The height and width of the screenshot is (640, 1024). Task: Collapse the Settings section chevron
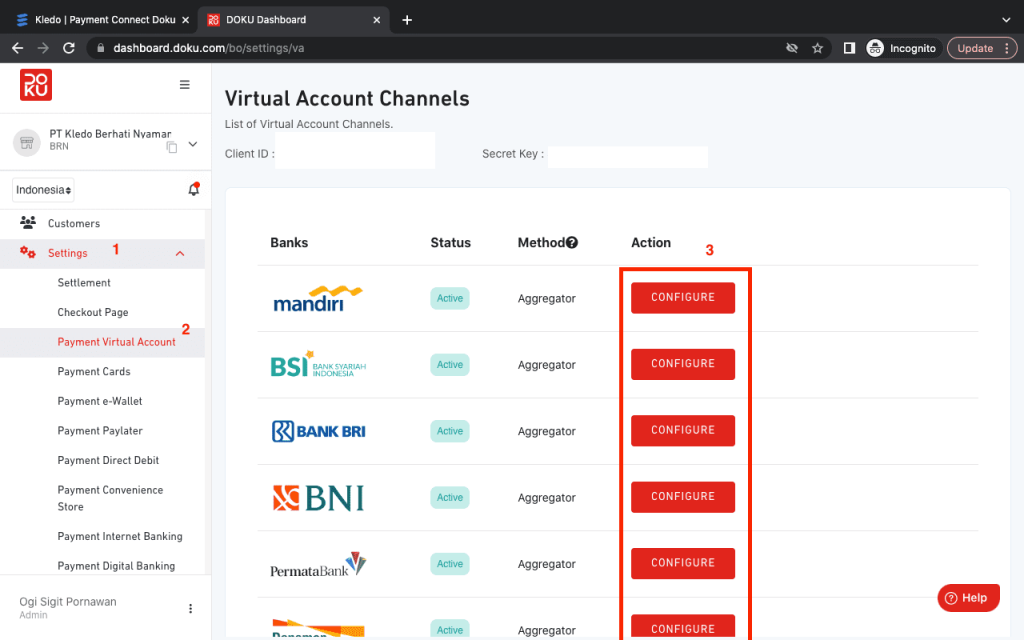click(x=180, y=253)
